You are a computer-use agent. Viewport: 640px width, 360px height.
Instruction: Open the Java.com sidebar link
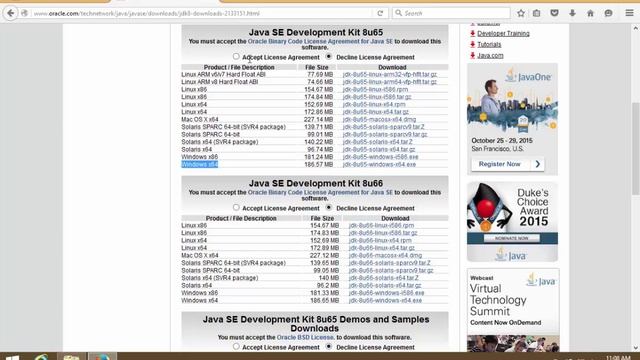(x=490, y=56)
